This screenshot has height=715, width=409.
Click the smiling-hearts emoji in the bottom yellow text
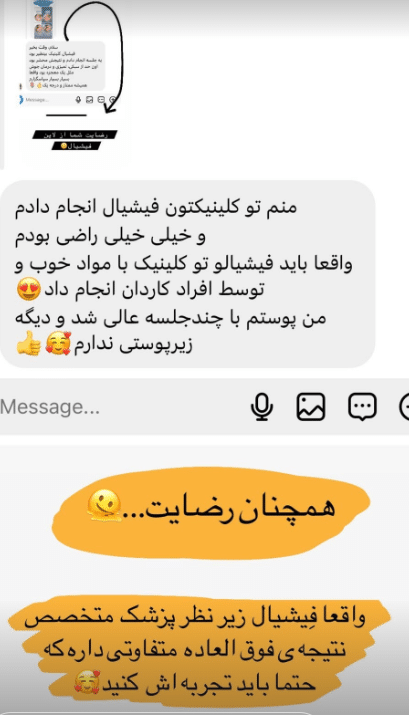pos(87,683)
